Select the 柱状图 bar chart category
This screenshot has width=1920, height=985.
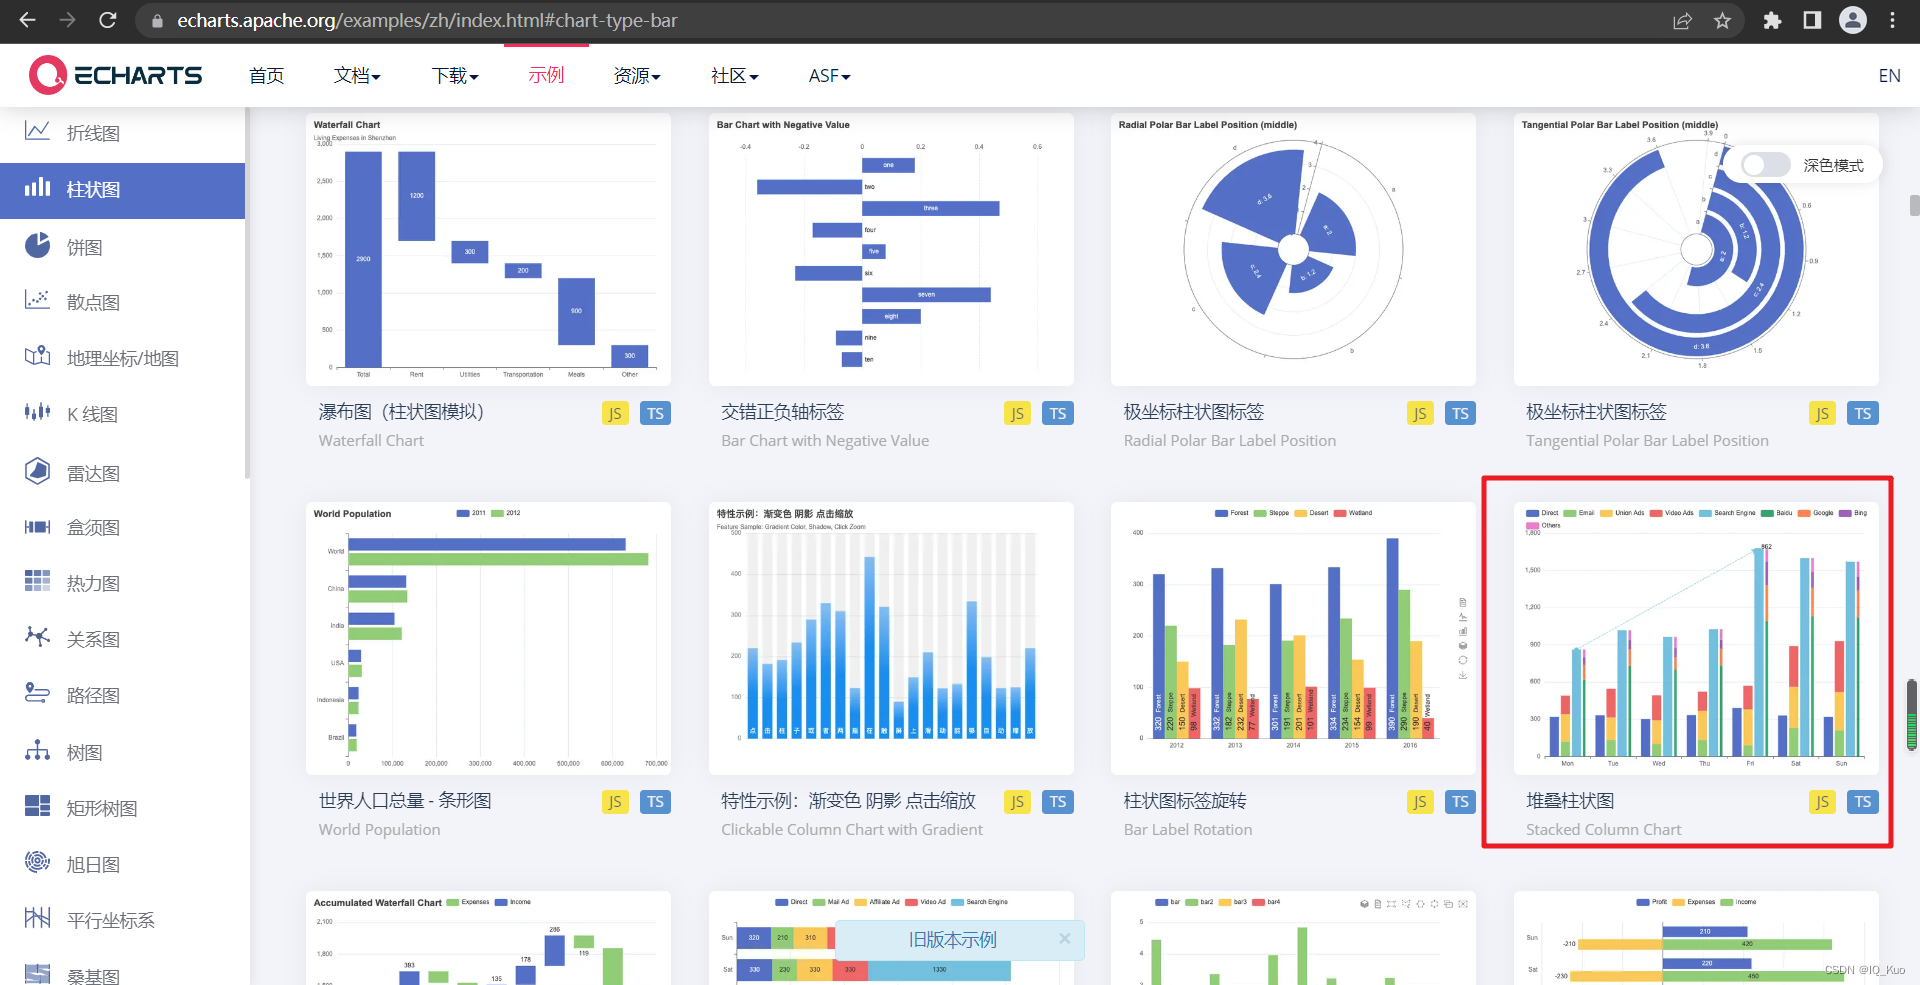[x=122, y=190]
